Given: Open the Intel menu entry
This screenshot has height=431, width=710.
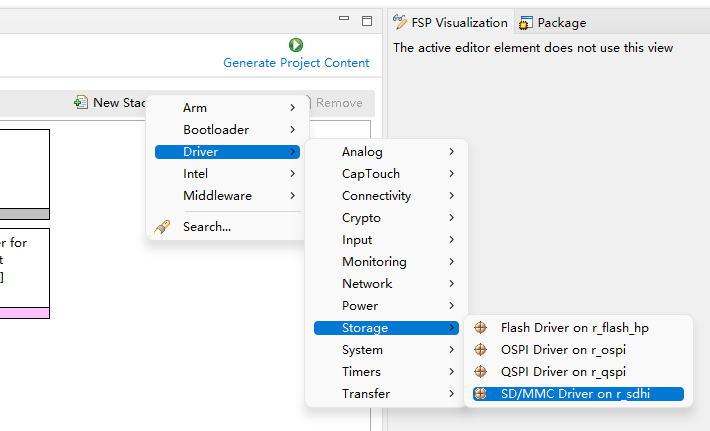Looking at the screenshot, I should [196, 174].
